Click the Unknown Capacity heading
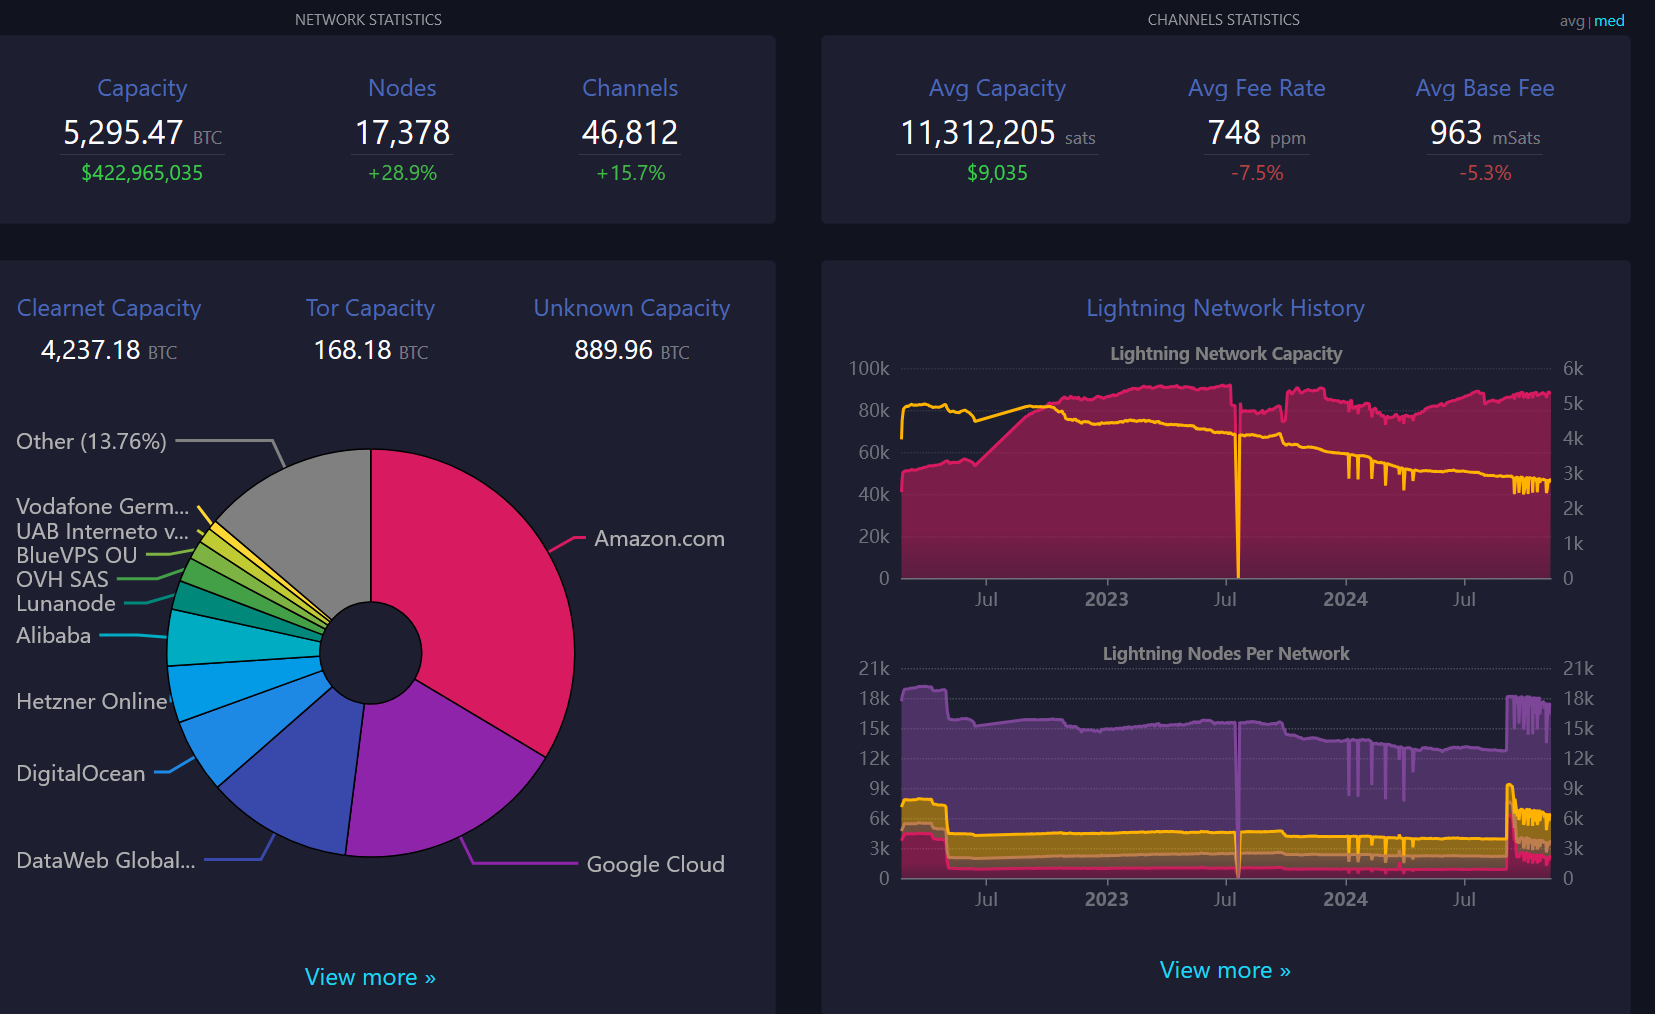 click(632, 308)
